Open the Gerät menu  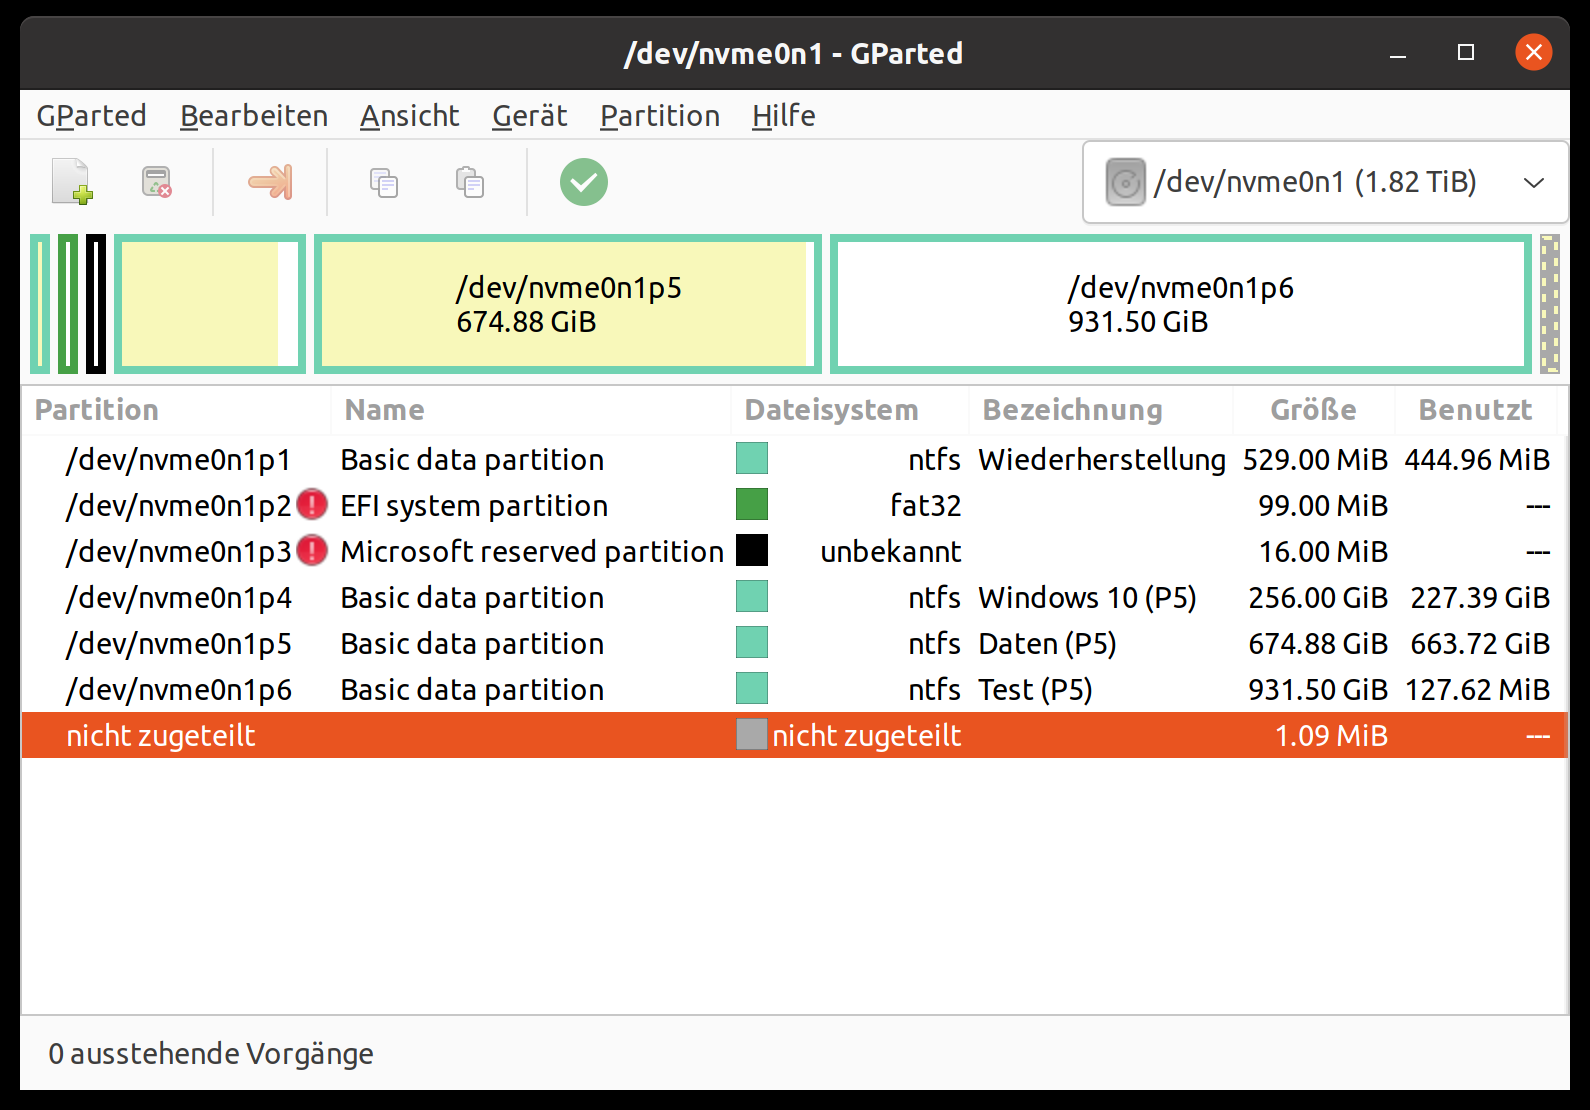[530, 116]
